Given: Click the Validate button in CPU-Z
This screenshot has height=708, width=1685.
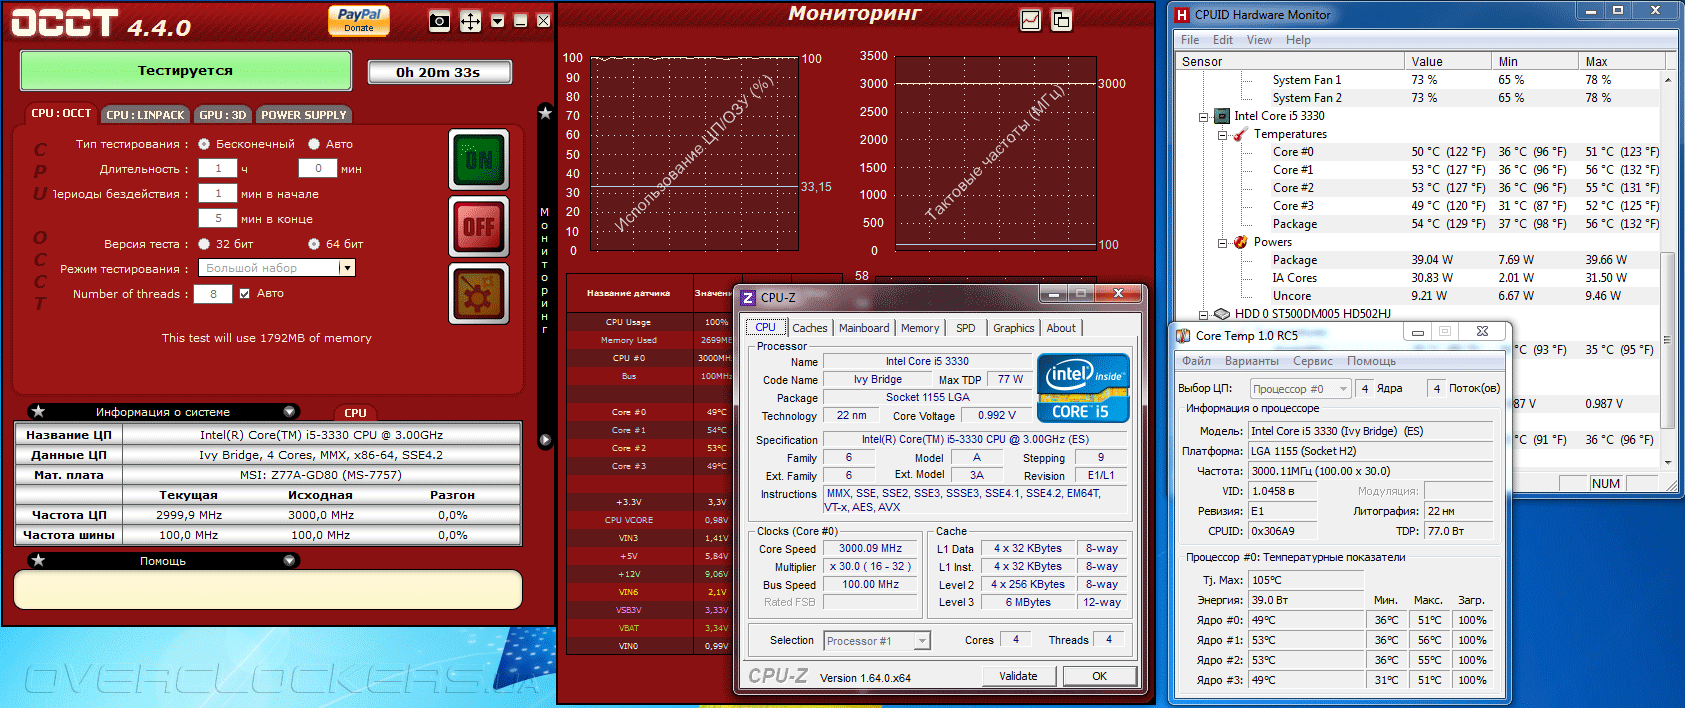Looking at the screenshot, I should (x=1018, y=676).
